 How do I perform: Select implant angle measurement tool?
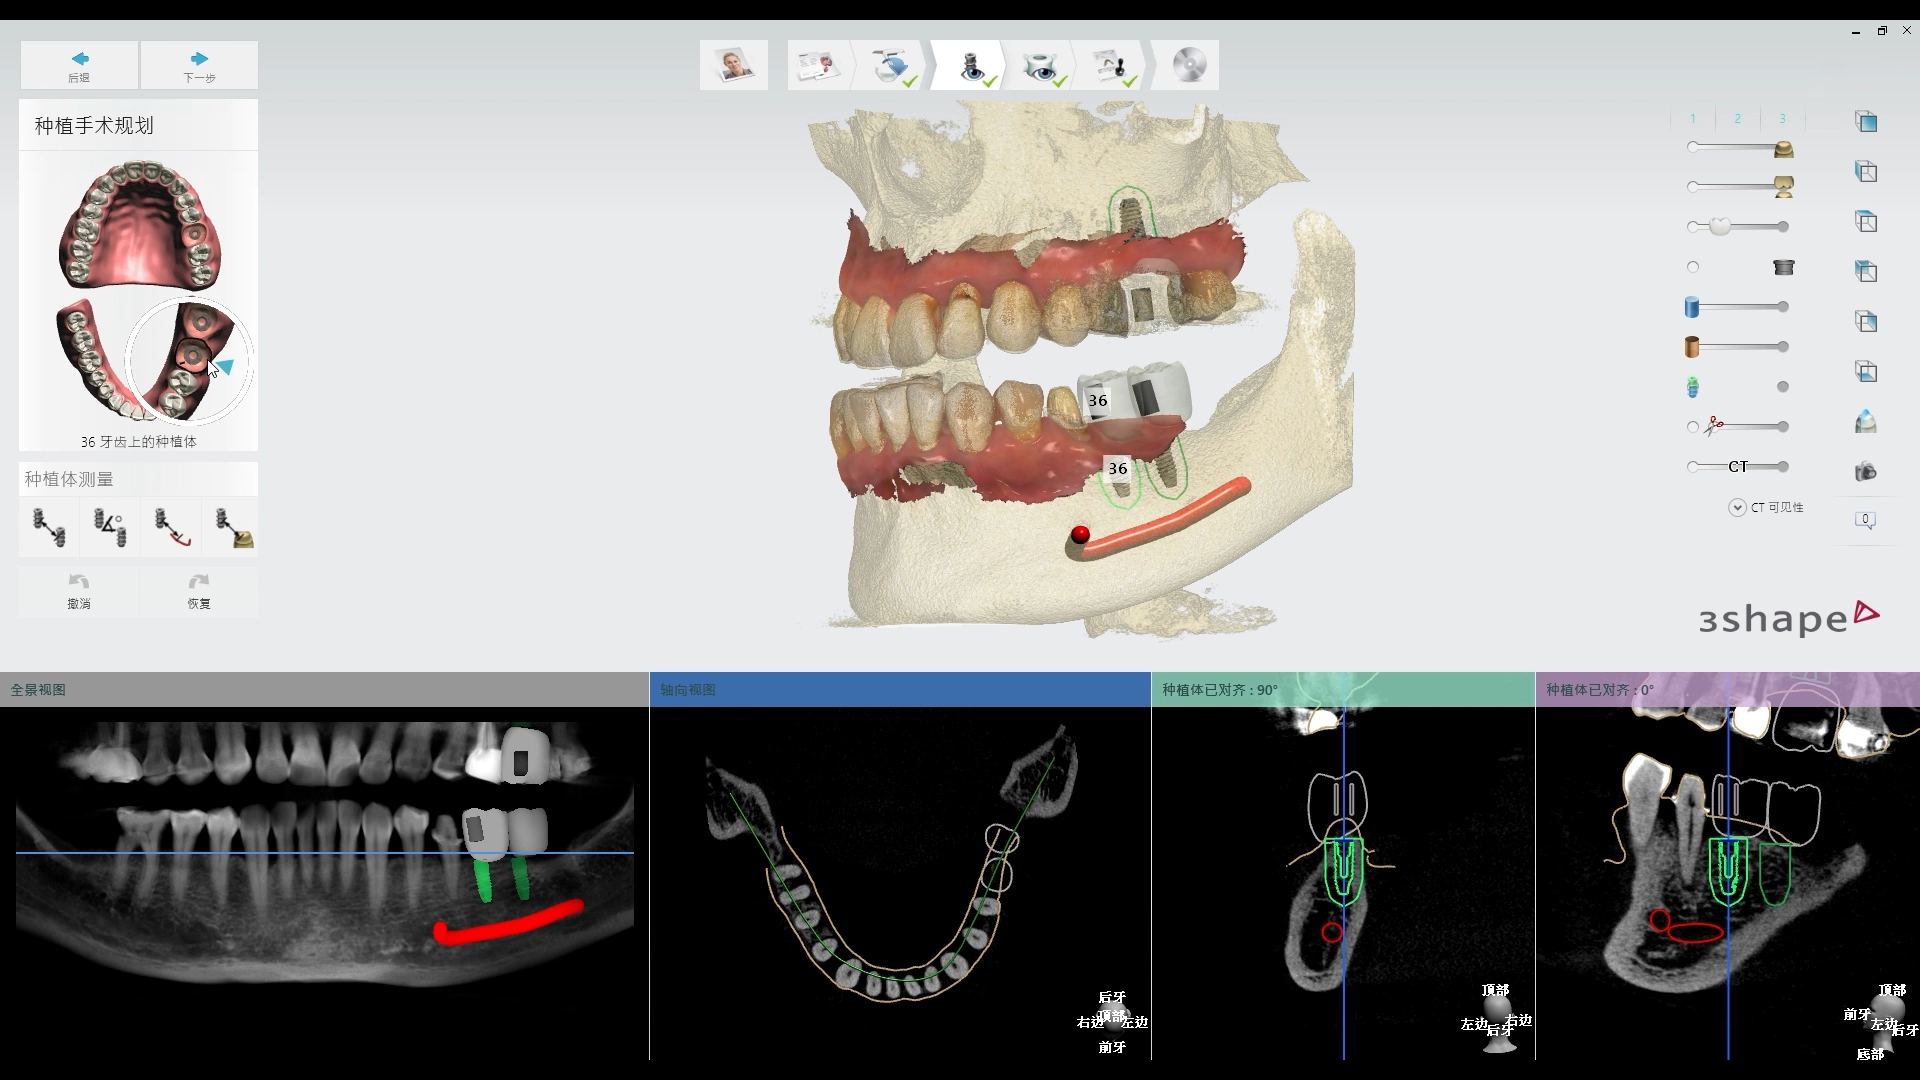tap(109, 527)
